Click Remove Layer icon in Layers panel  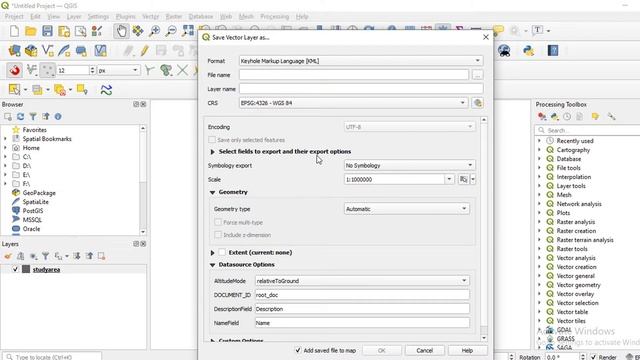[101, 256]
